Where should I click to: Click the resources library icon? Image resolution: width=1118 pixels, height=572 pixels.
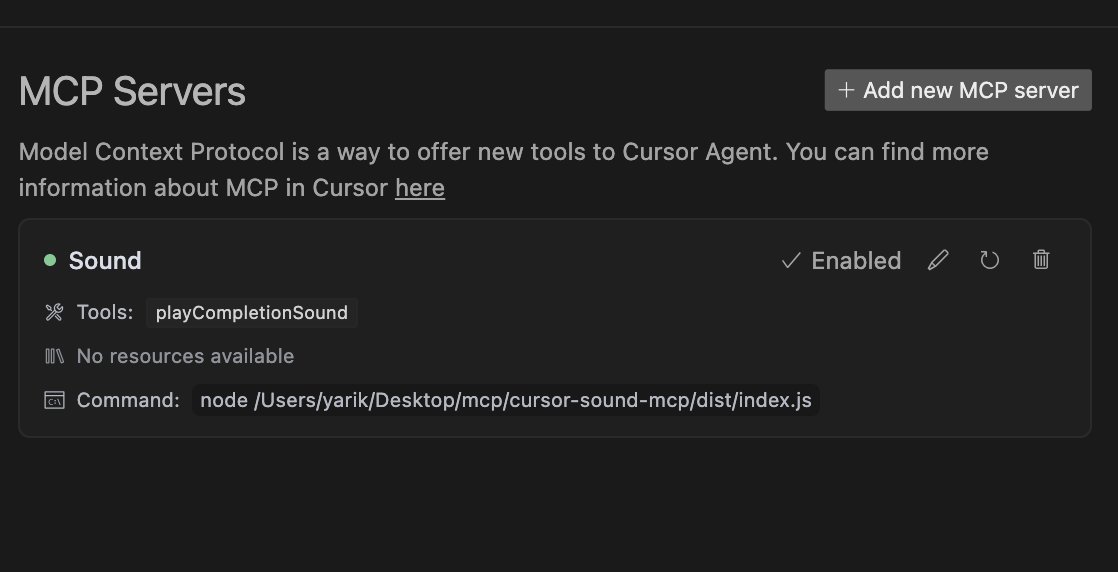click(x=54, y=356)
